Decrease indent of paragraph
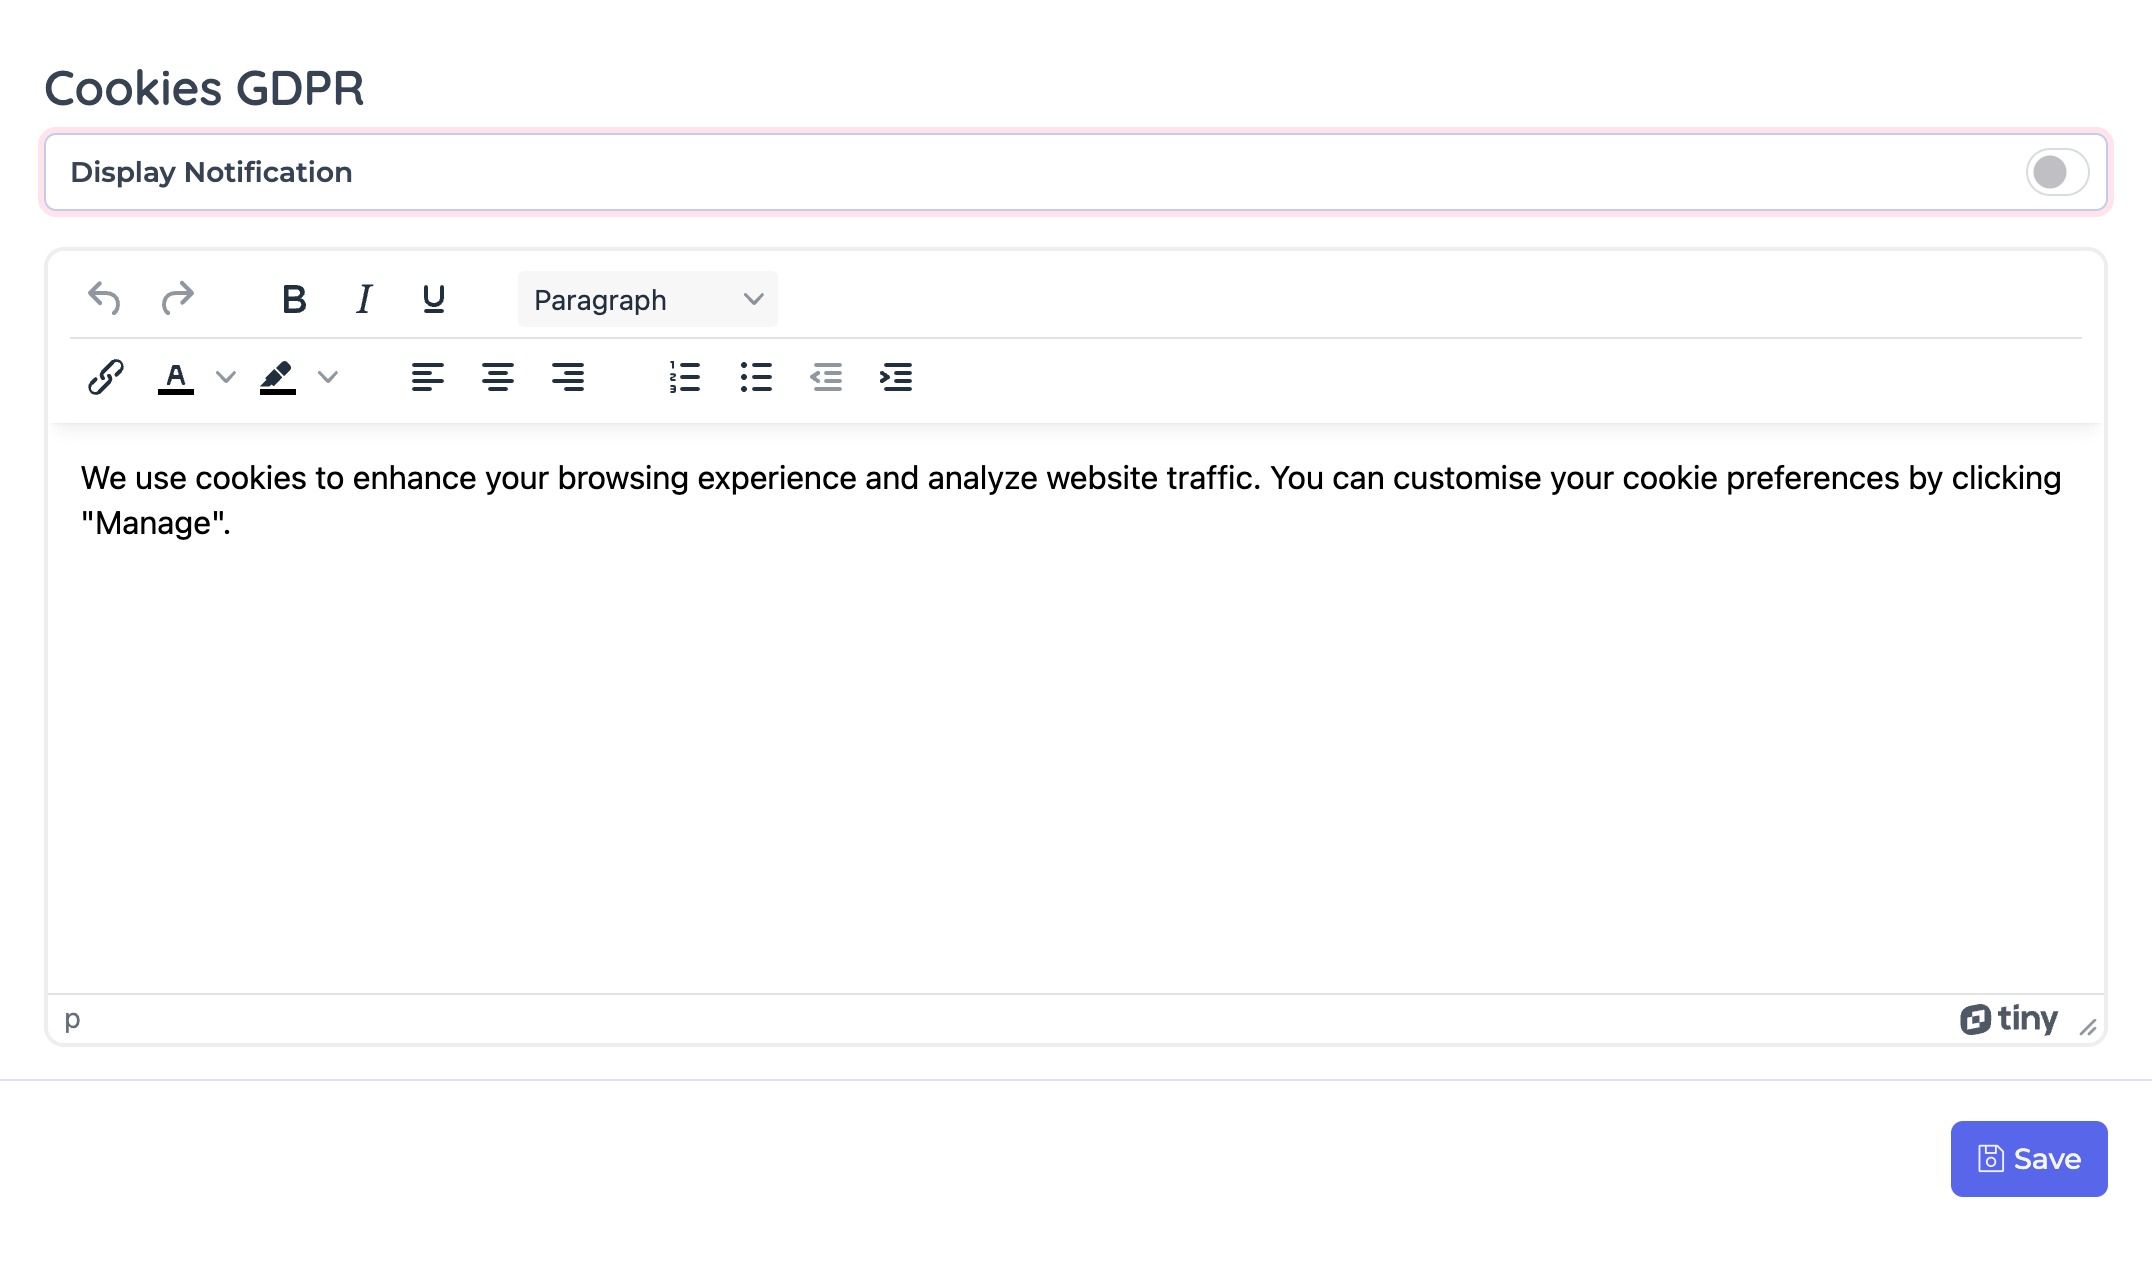This screenshot has width=2152, height=1265. (x=826, y=377)
